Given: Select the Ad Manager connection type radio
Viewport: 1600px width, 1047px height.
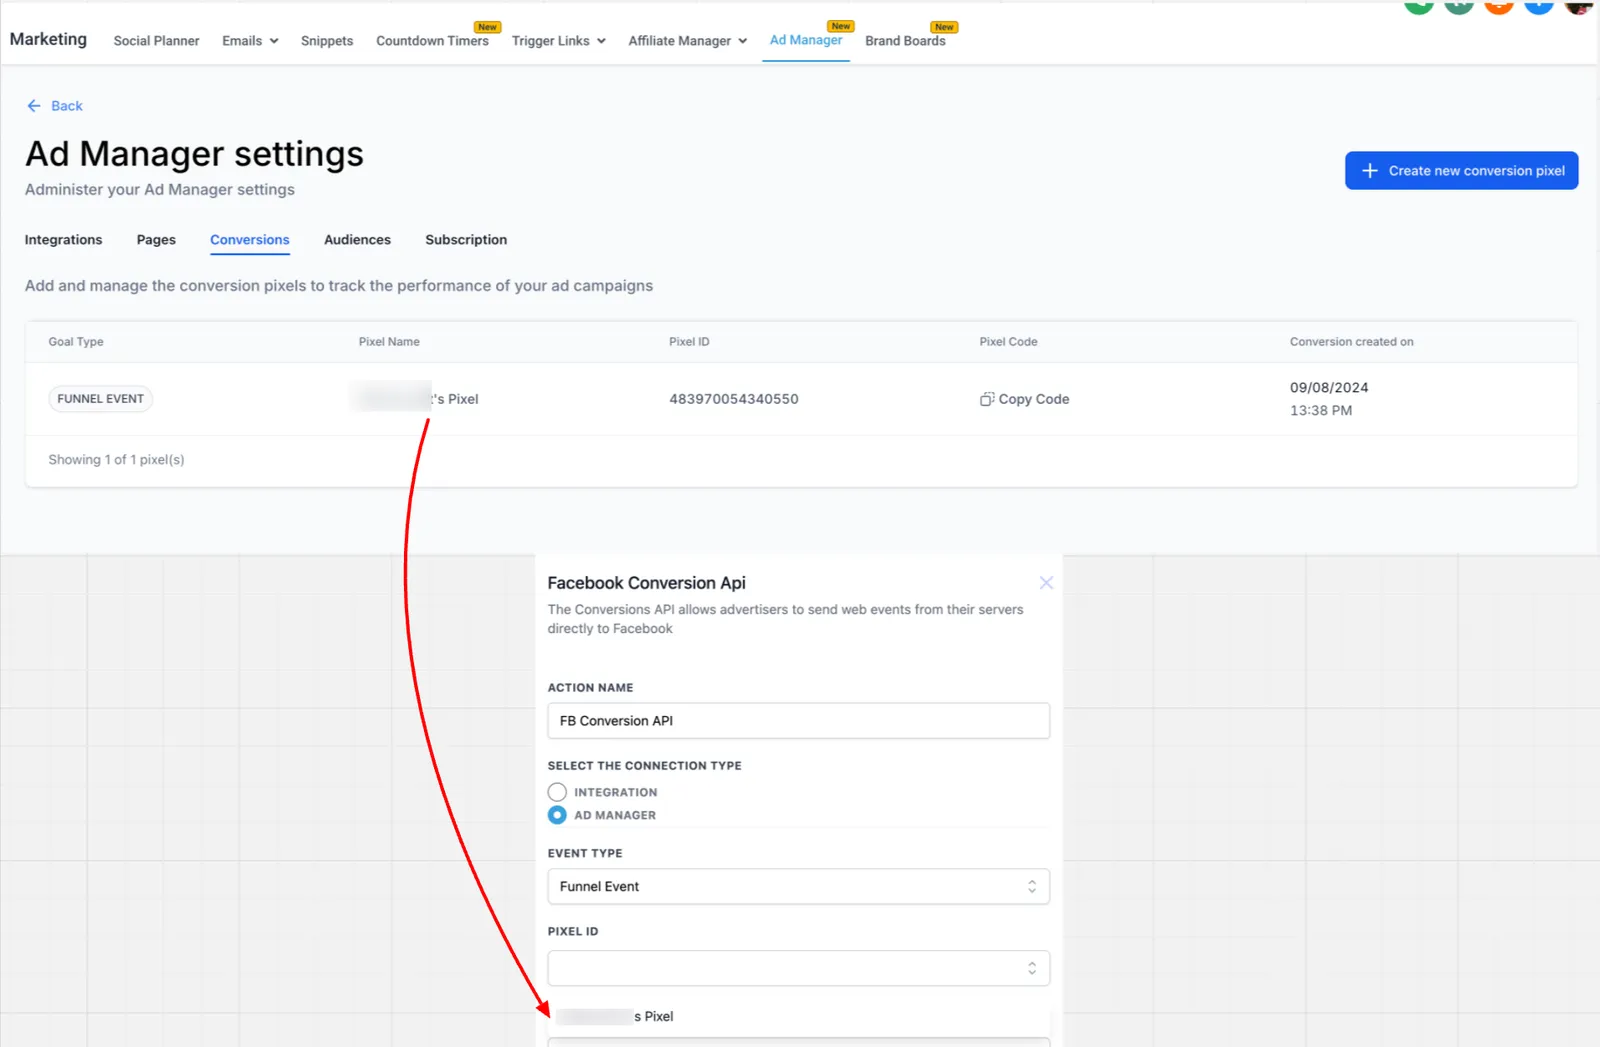Looking at the screenshot, I should click(x=557, y=815).
